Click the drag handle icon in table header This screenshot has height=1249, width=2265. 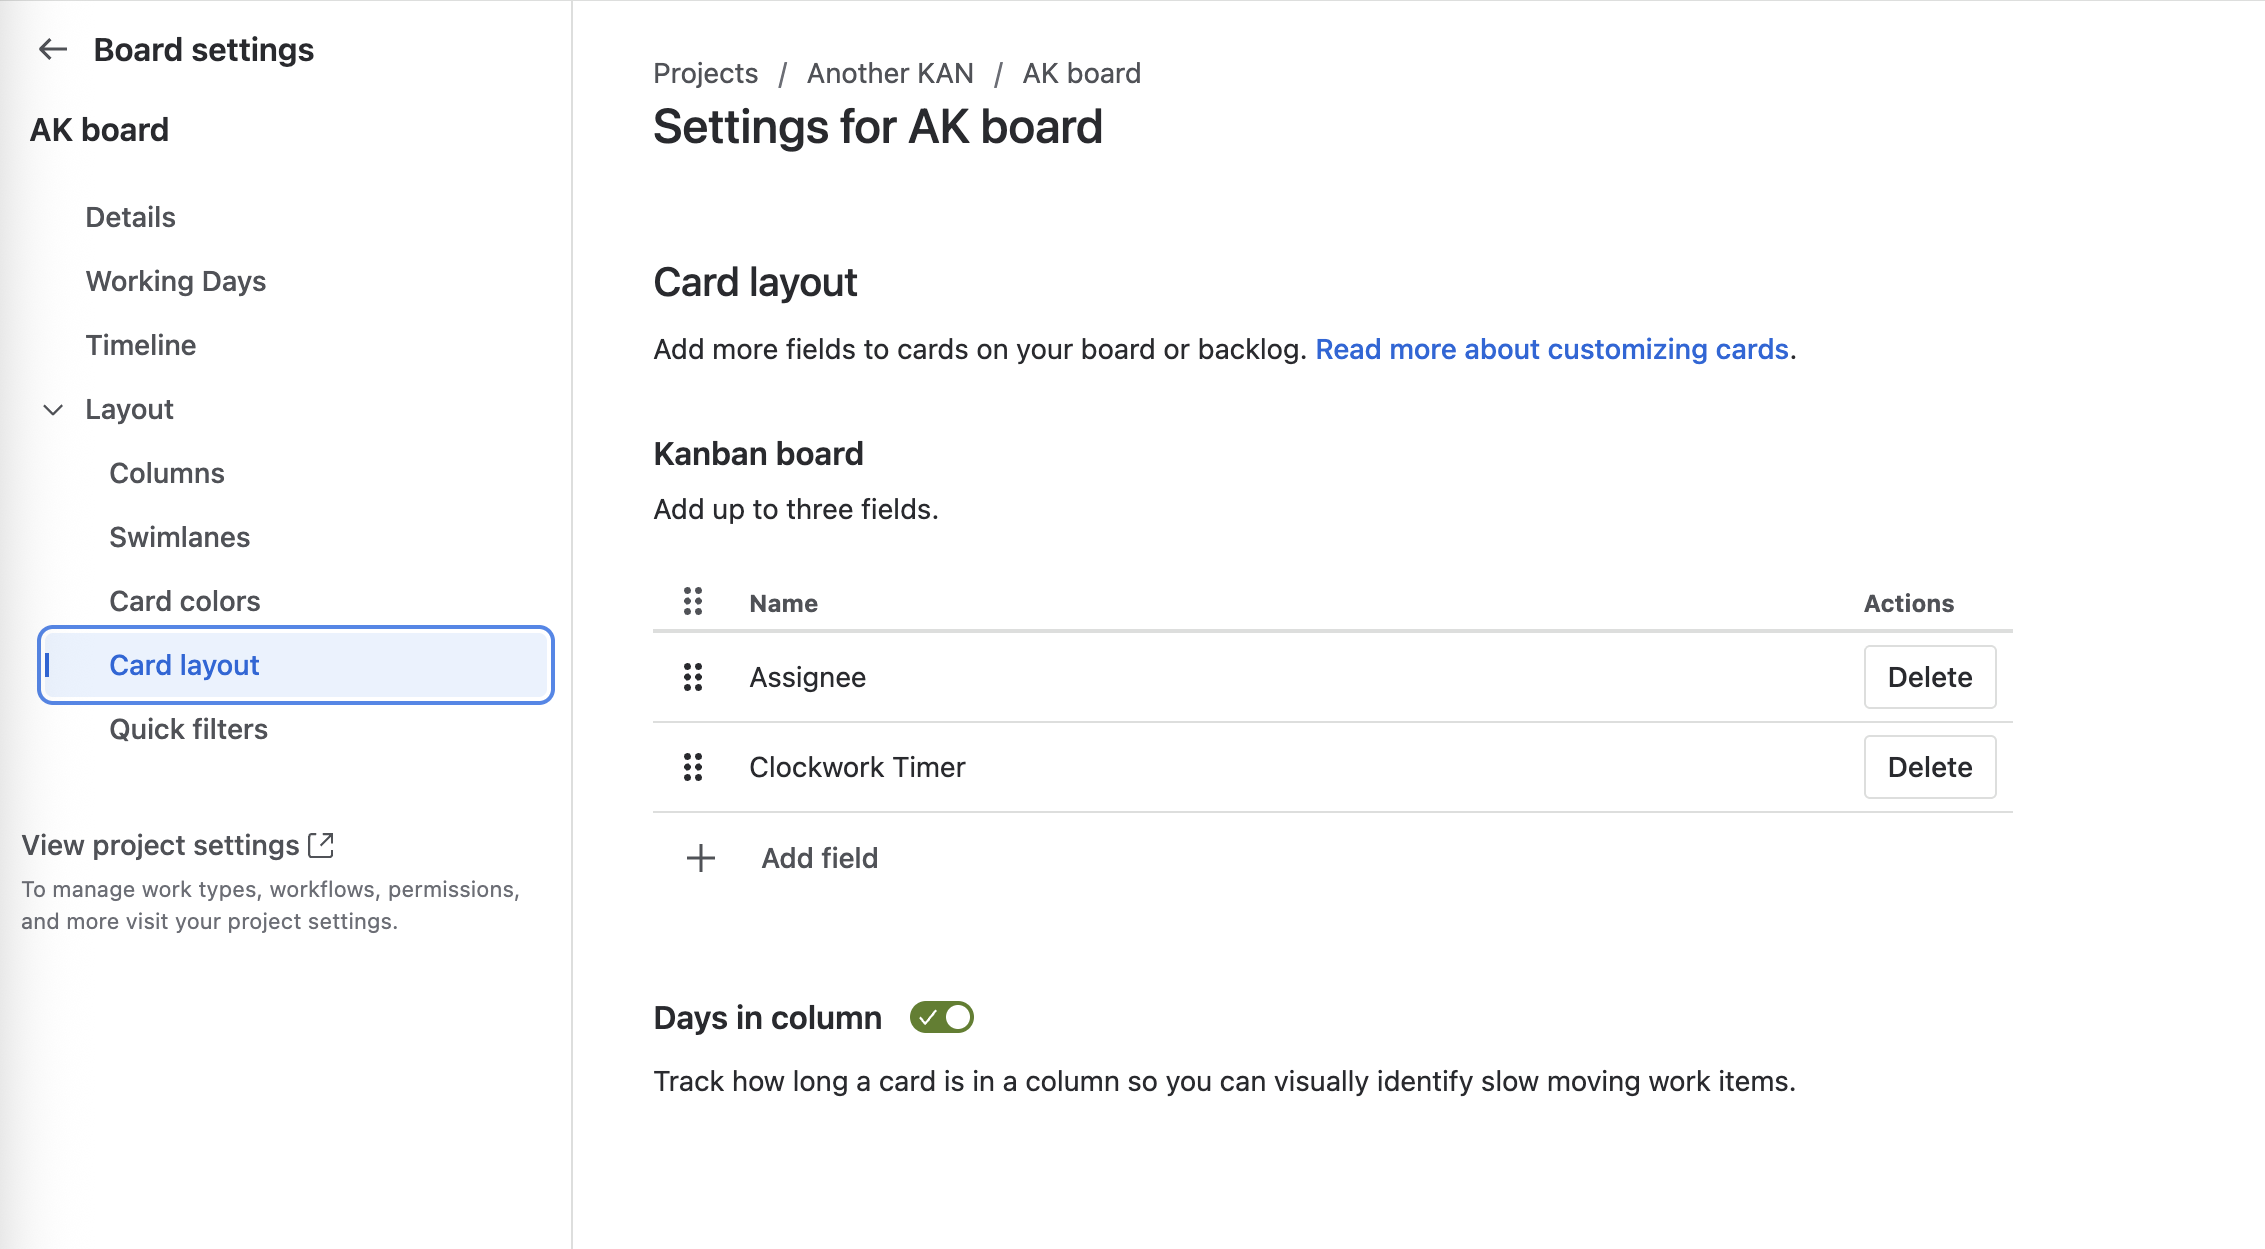pyautogui.click(x=692, y=601)
